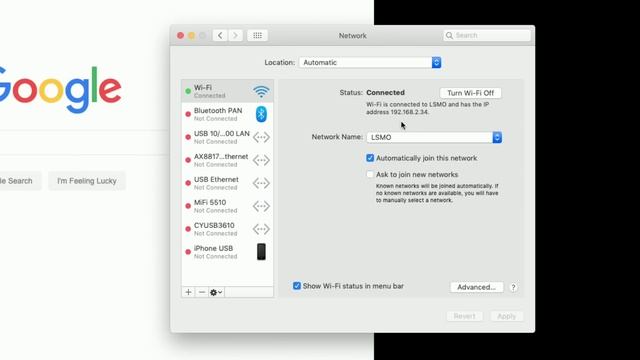Click Turn Wi-Fi Off button
This screenshot has width=640, height=360.
click(x=471, y=93)
